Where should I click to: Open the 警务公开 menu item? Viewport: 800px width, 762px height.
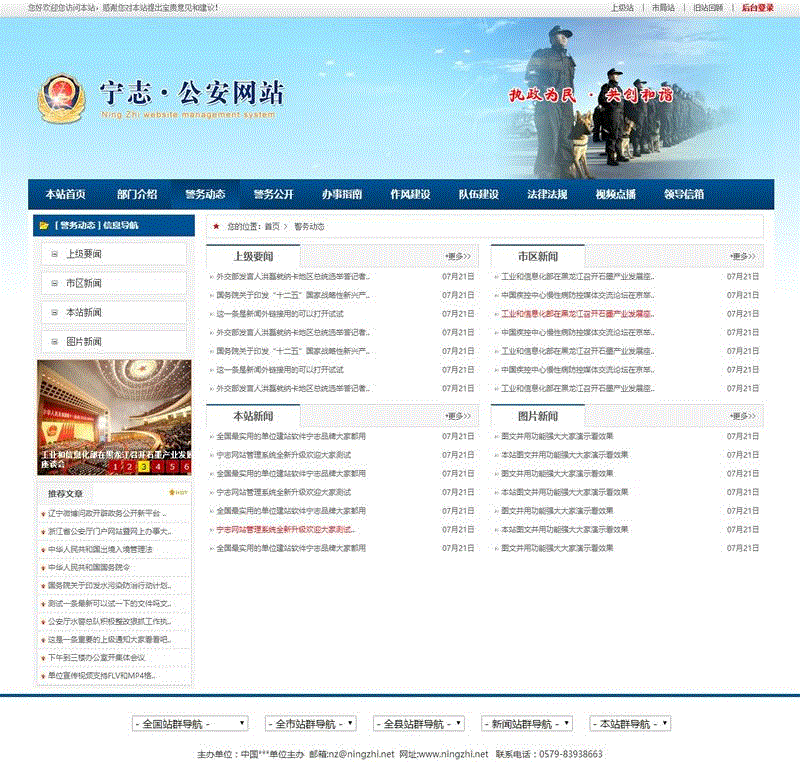[x=273, y=194]
